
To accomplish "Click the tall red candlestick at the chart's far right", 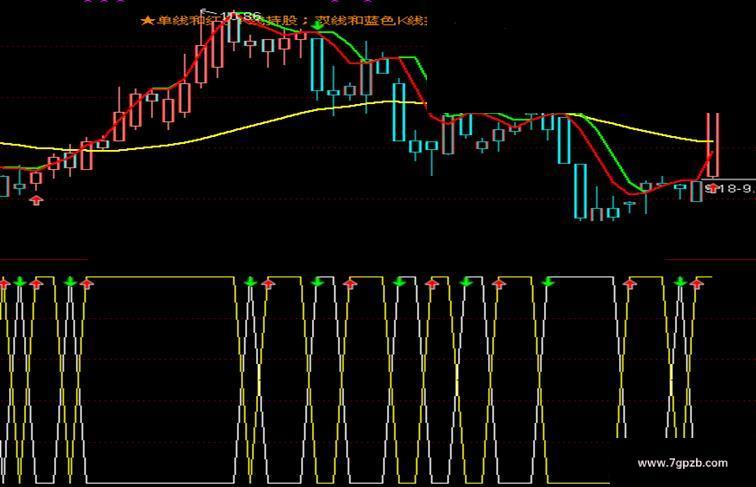I will tap(713, 146).
